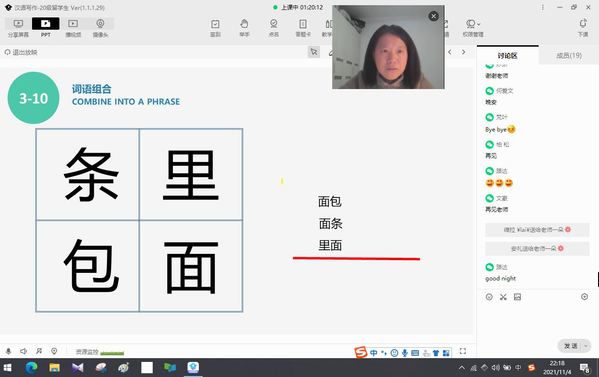The height and width of the screenshot is (377, 599).
Task: Send the chat message
Action: [570, 346]
